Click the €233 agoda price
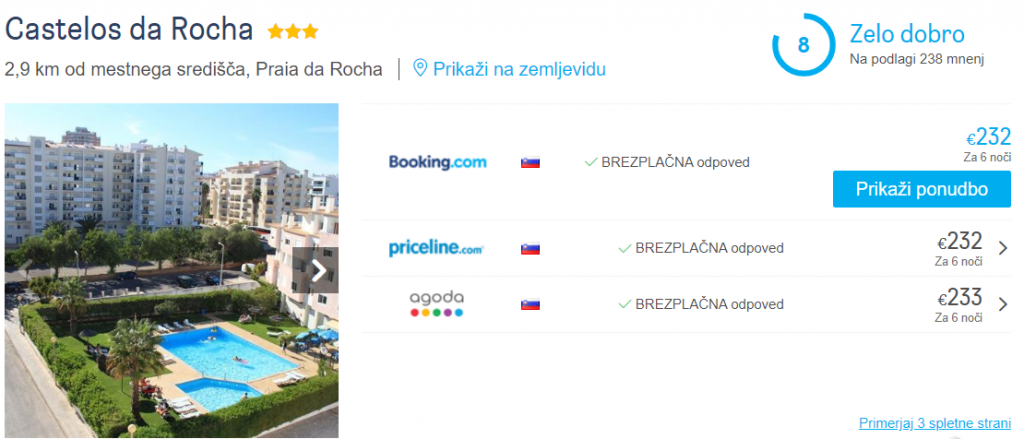 click(x=959, y=299)
